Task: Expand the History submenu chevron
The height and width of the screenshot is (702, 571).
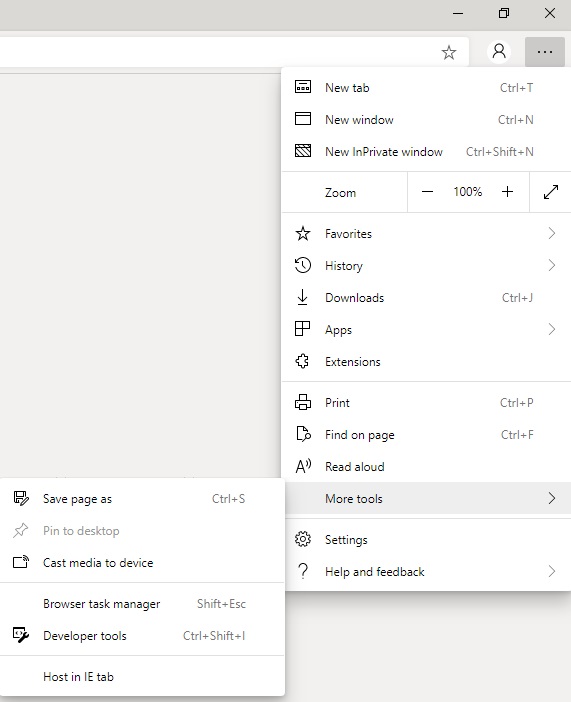Action: coord(552,265)
